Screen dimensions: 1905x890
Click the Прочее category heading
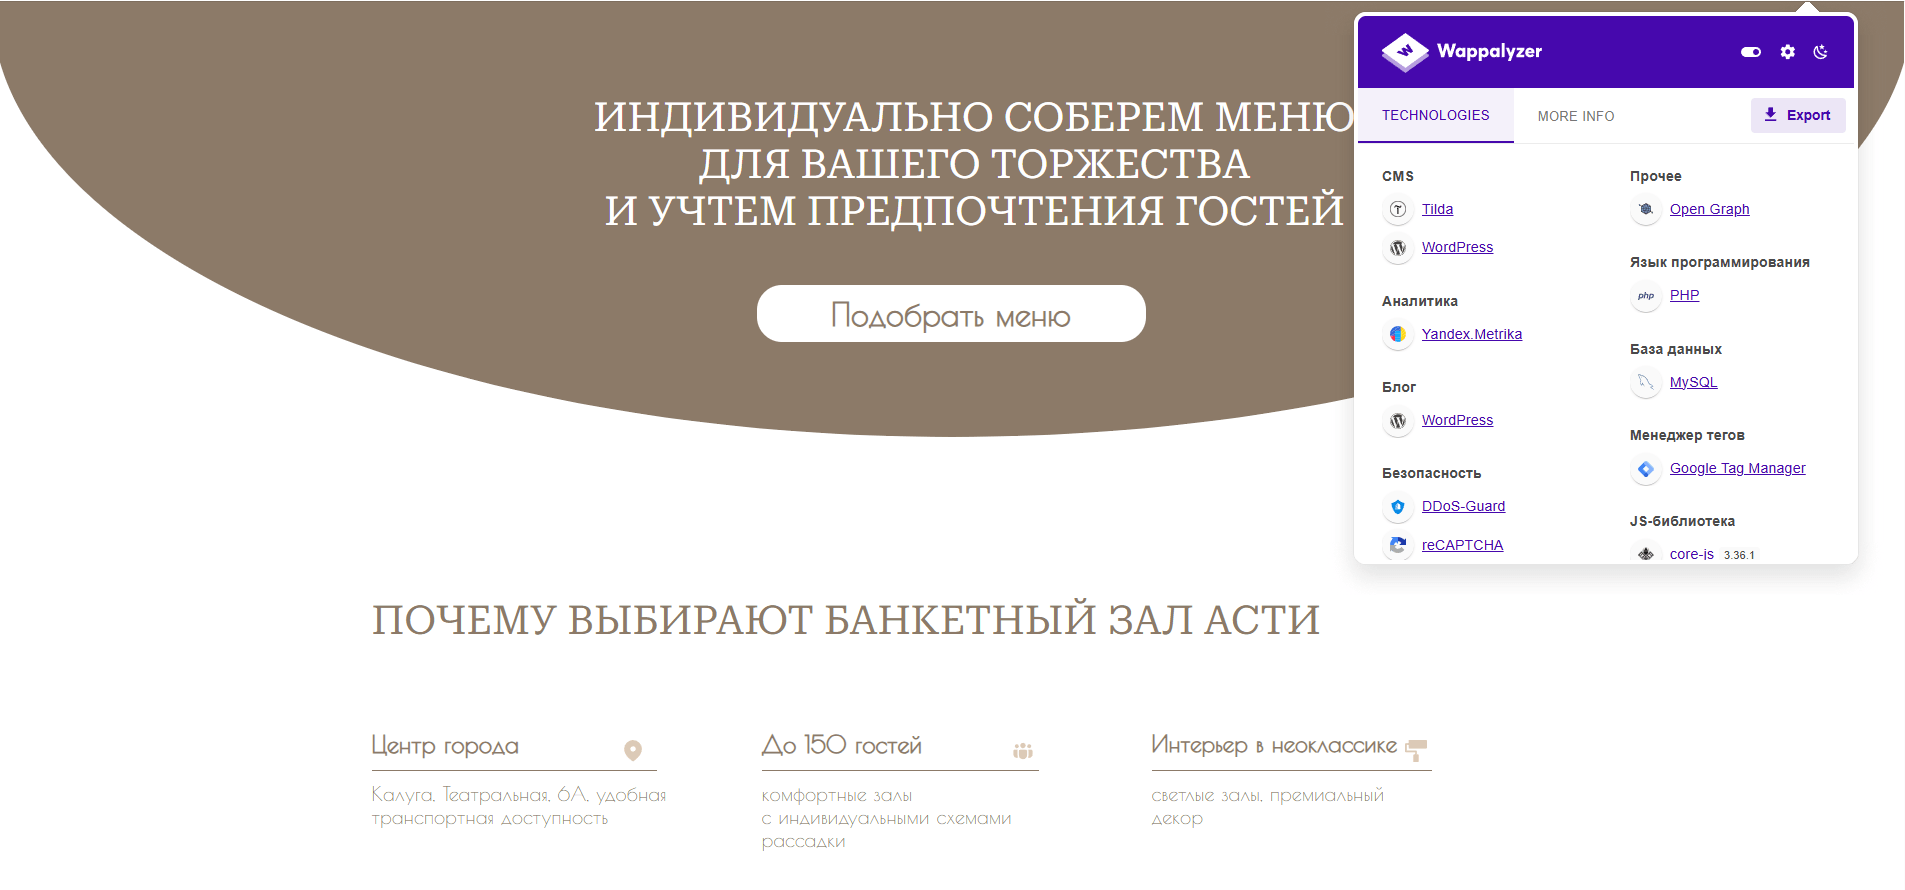tap(1656, 176)
